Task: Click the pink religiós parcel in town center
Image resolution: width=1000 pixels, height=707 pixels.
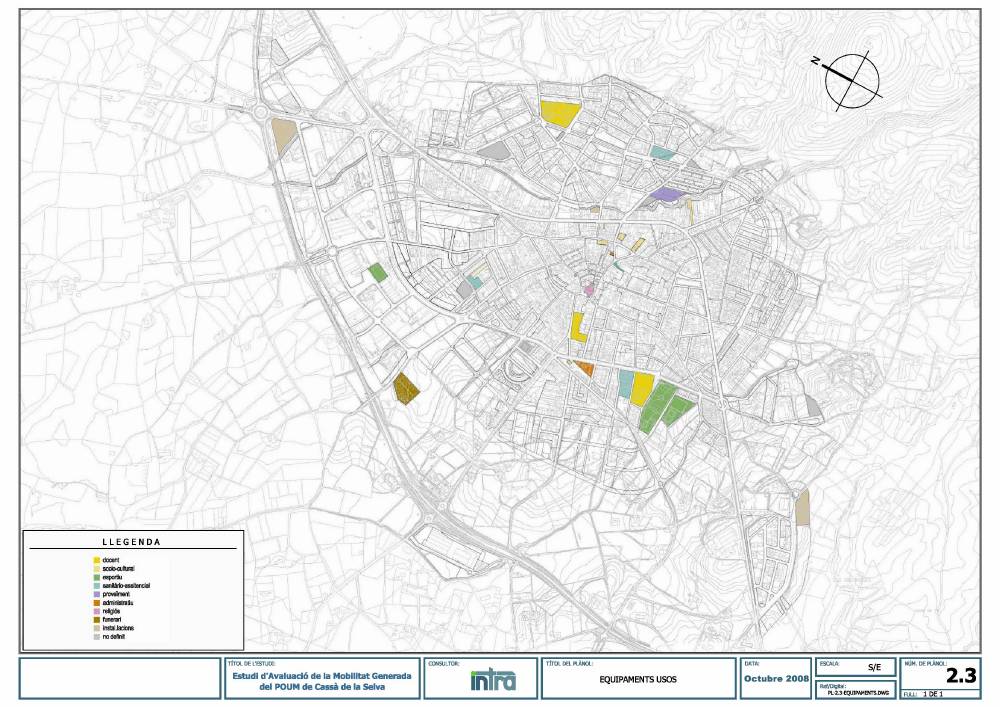Action: 589,290
